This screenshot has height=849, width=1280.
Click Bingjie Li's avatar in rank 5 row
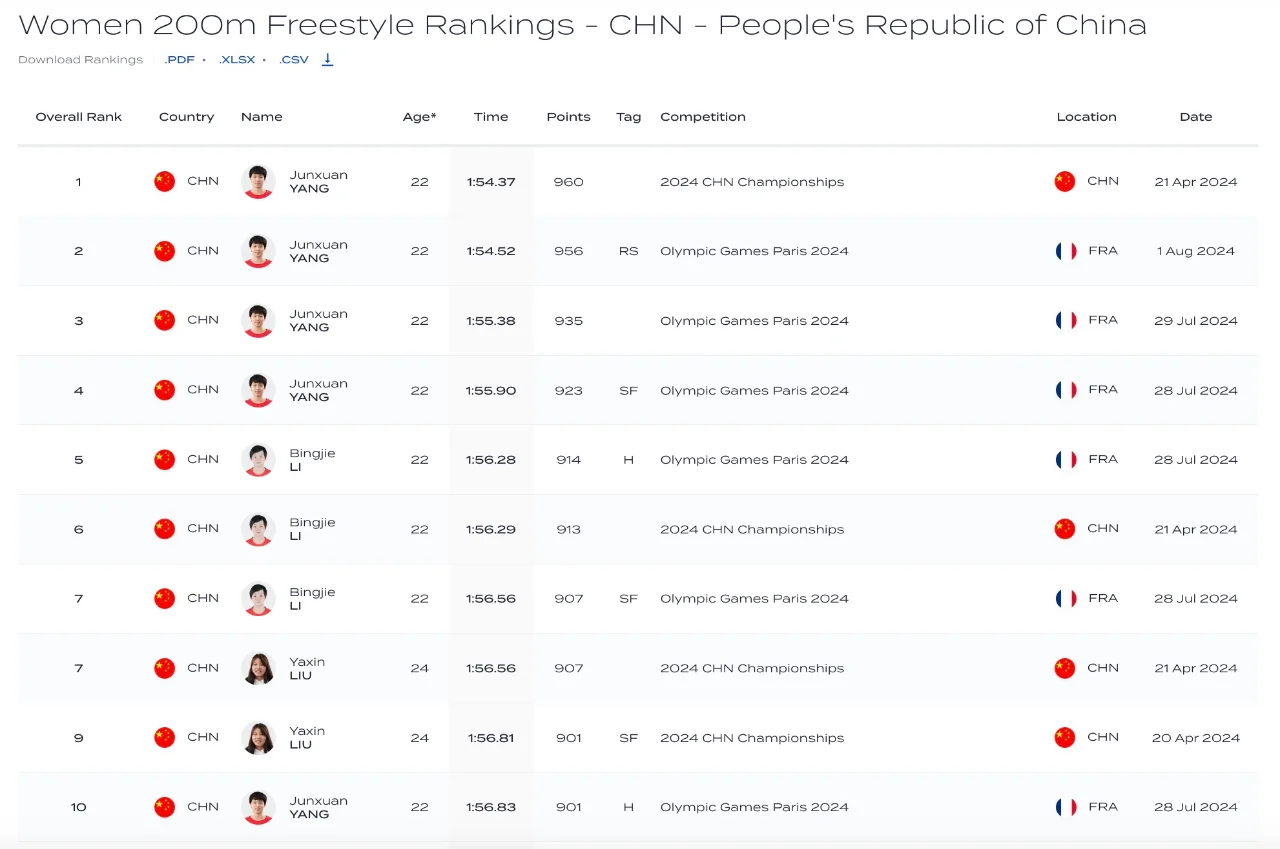coord(259,460)
